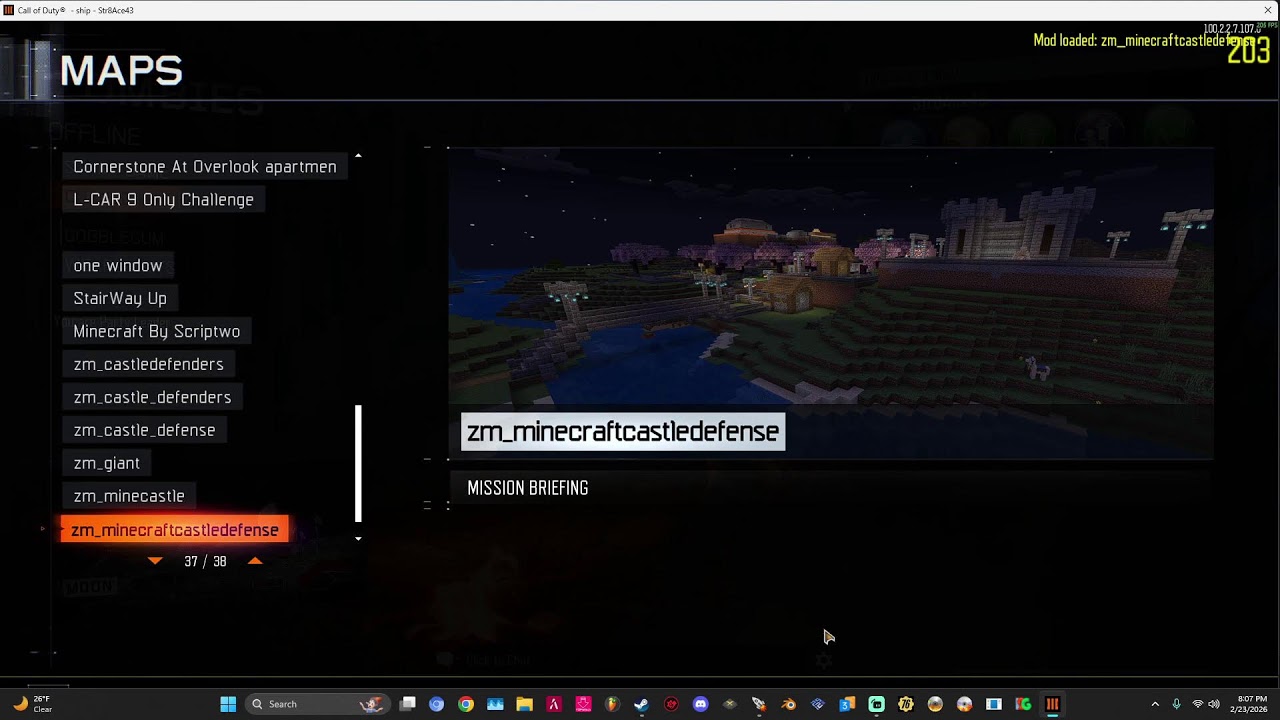The width and height of the screenshot is (1280, 720).
Task: Click the taskbar Search box
Action: click(x=317, y=704)
